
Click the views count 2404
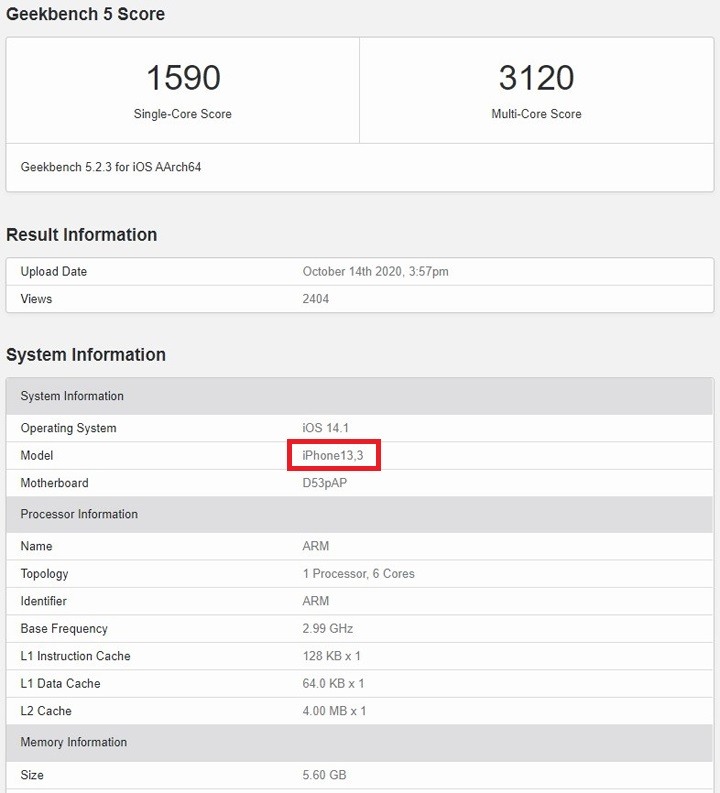click(x=316, y=299)
